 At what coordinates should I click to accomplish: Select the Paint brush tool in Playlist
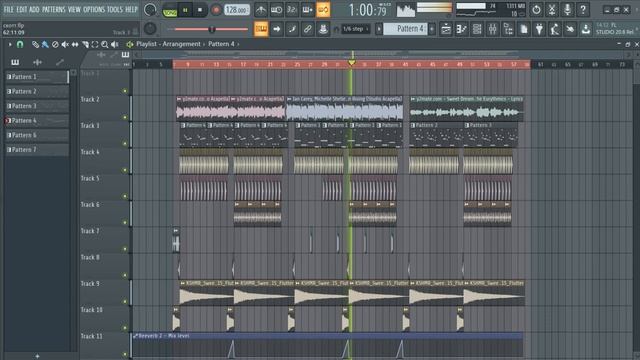(45, 44)
